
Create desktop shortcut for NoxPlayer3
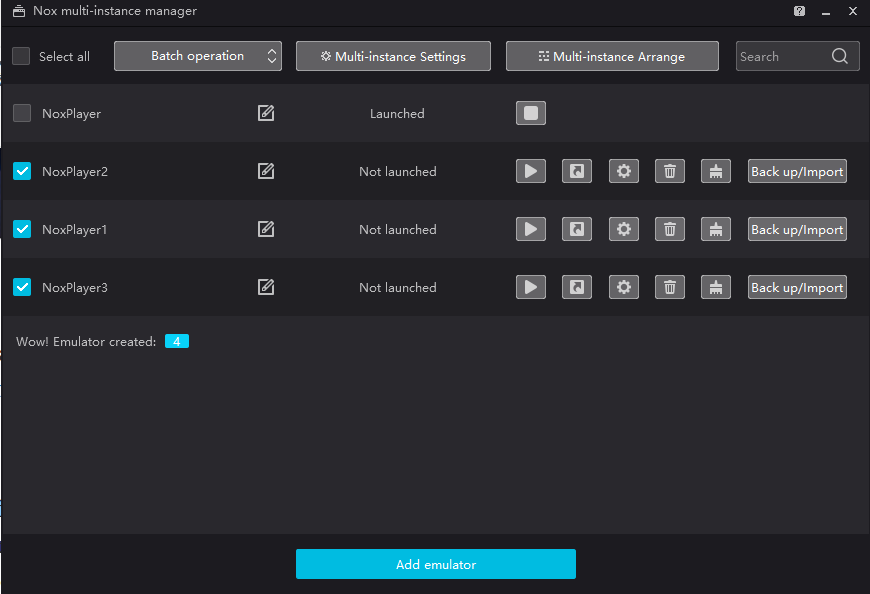pos(576,287)
